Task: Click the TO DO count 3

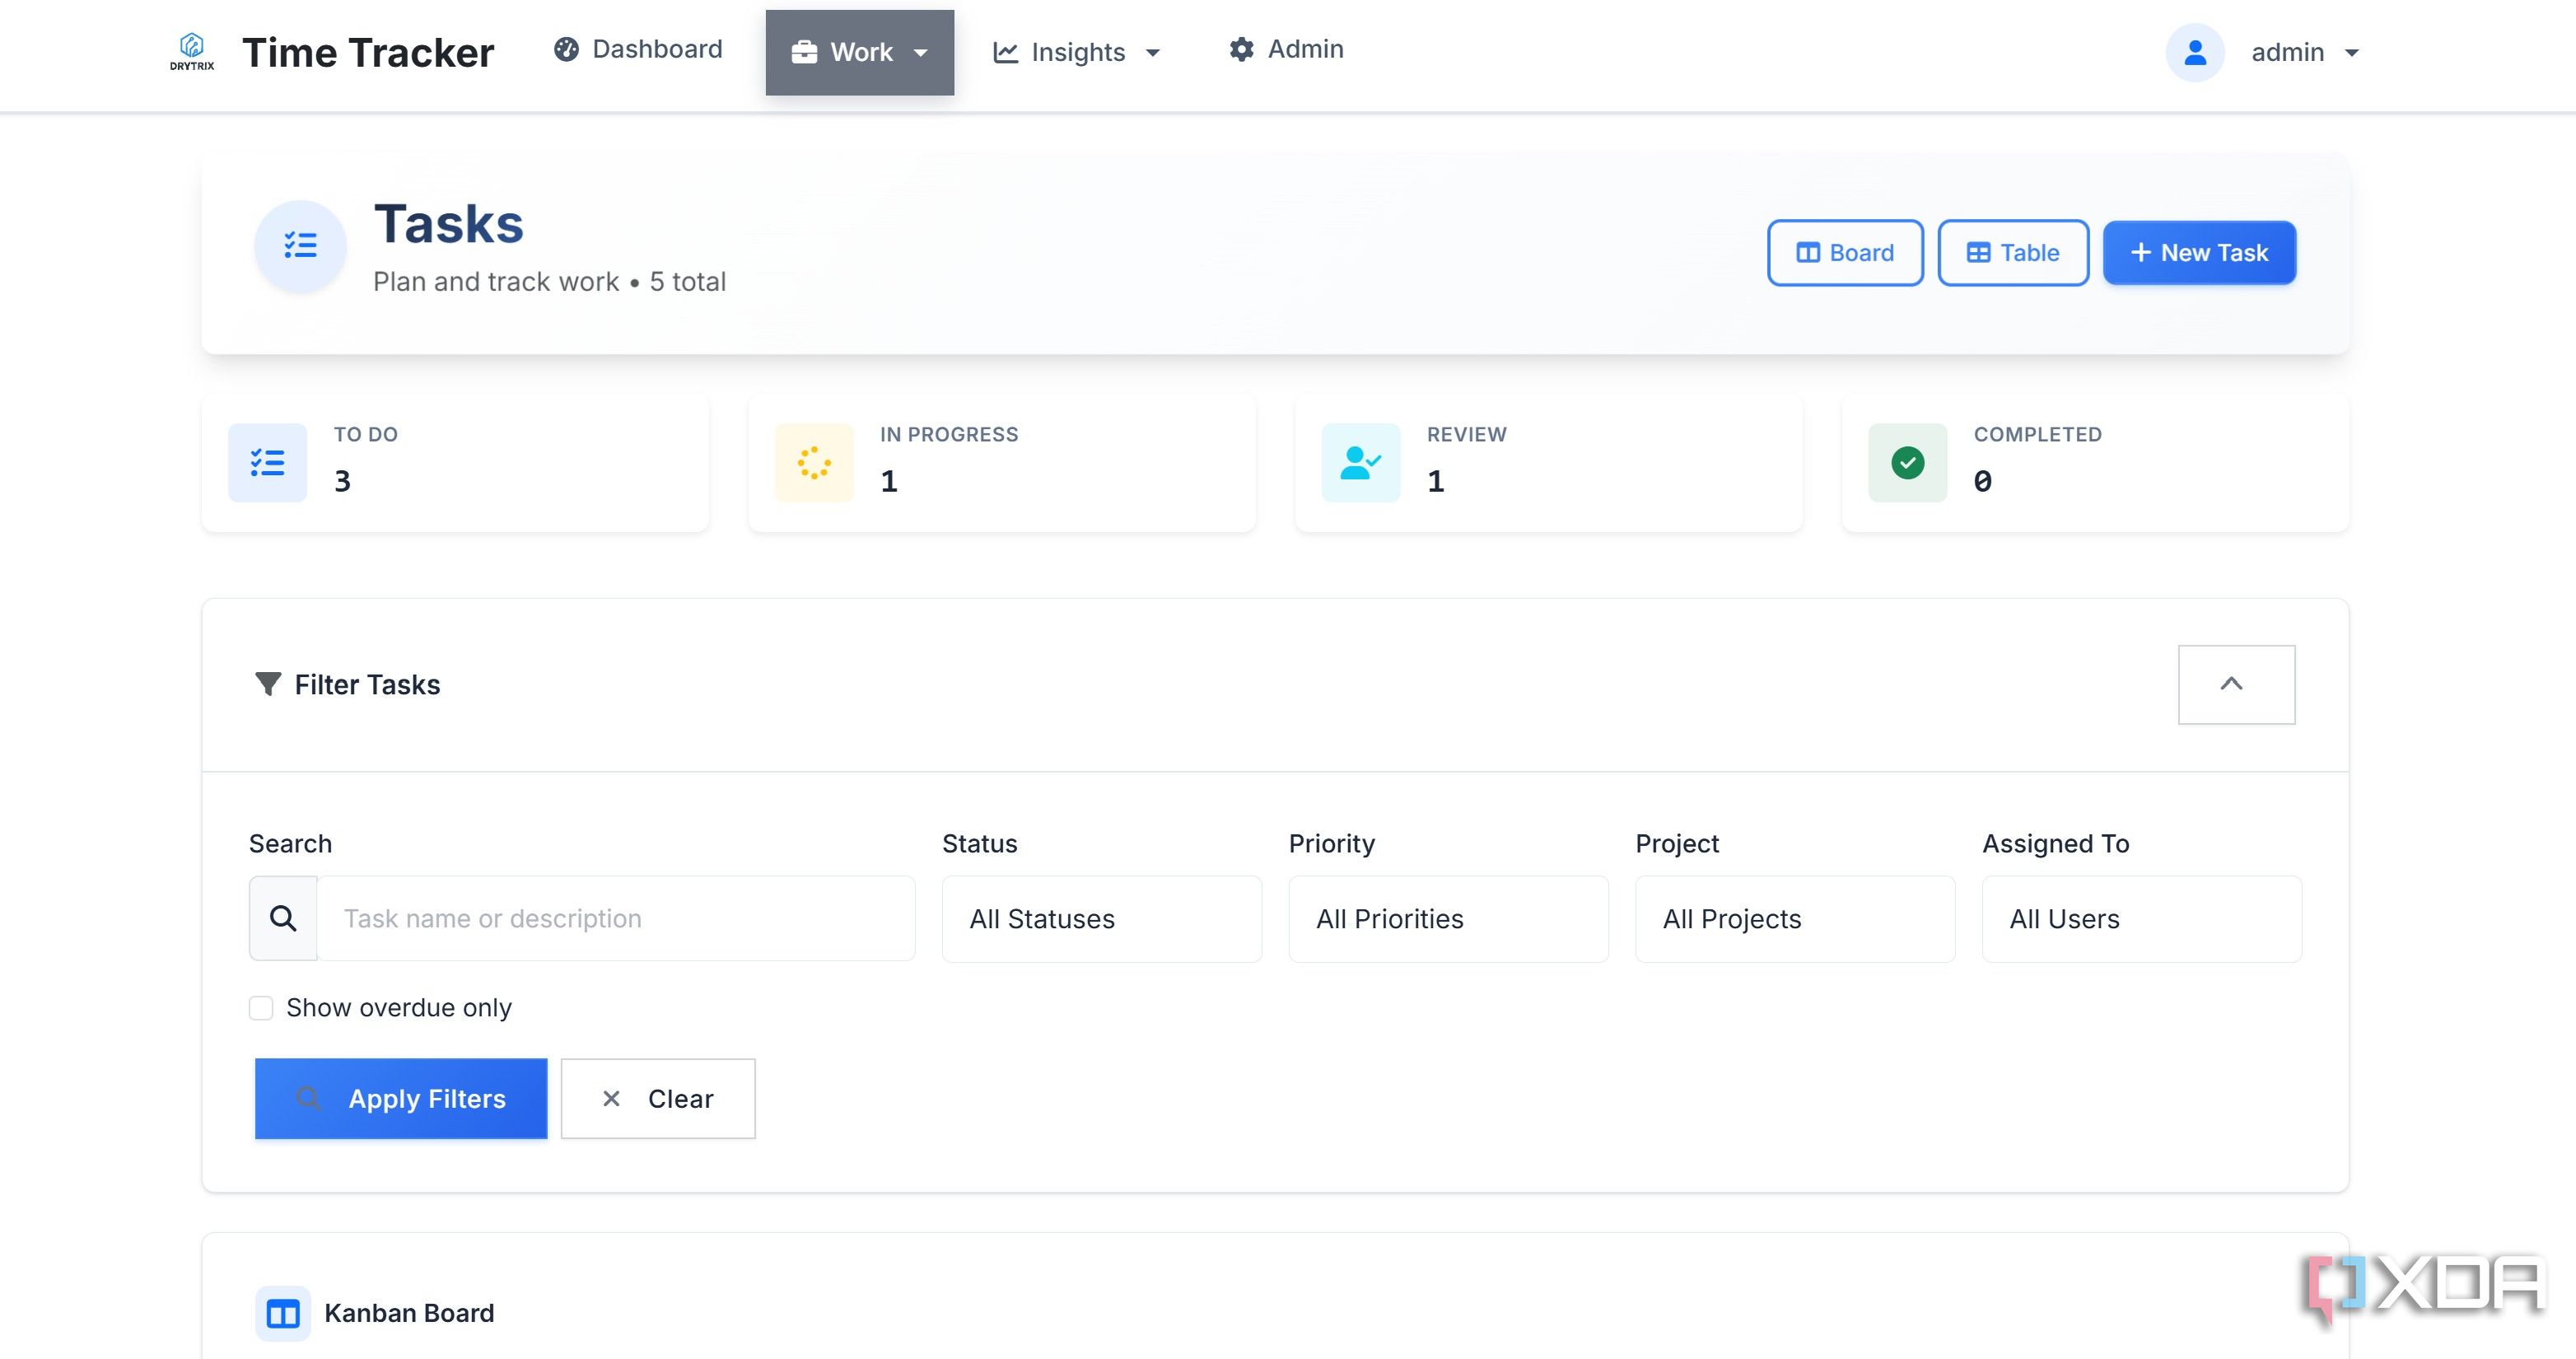Action: point(342,481)
